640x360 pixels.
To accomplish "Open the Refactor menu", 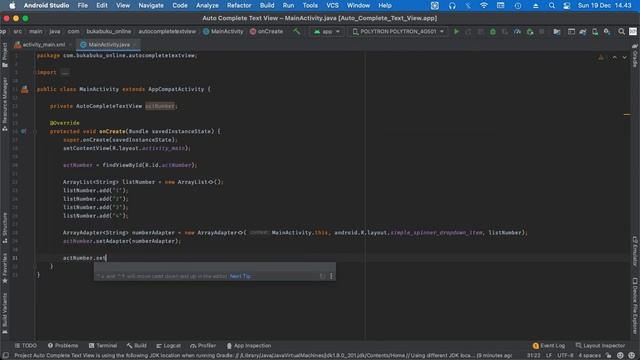I will pos(239,5).
